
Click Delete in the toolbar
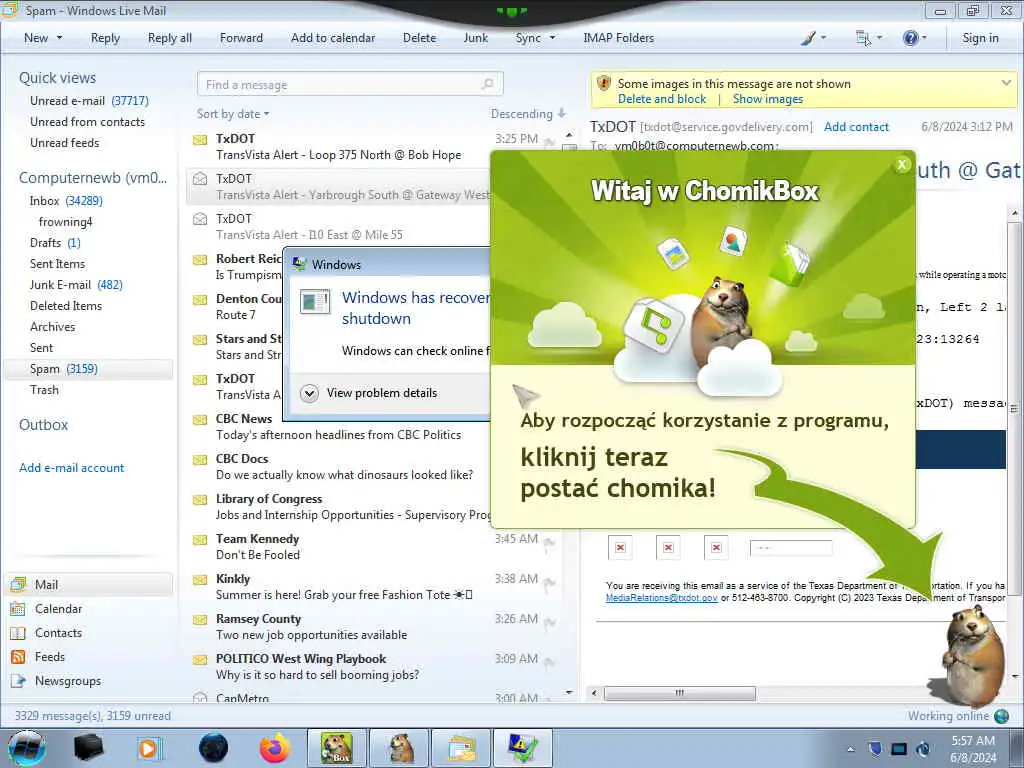(x=419, y=38)
